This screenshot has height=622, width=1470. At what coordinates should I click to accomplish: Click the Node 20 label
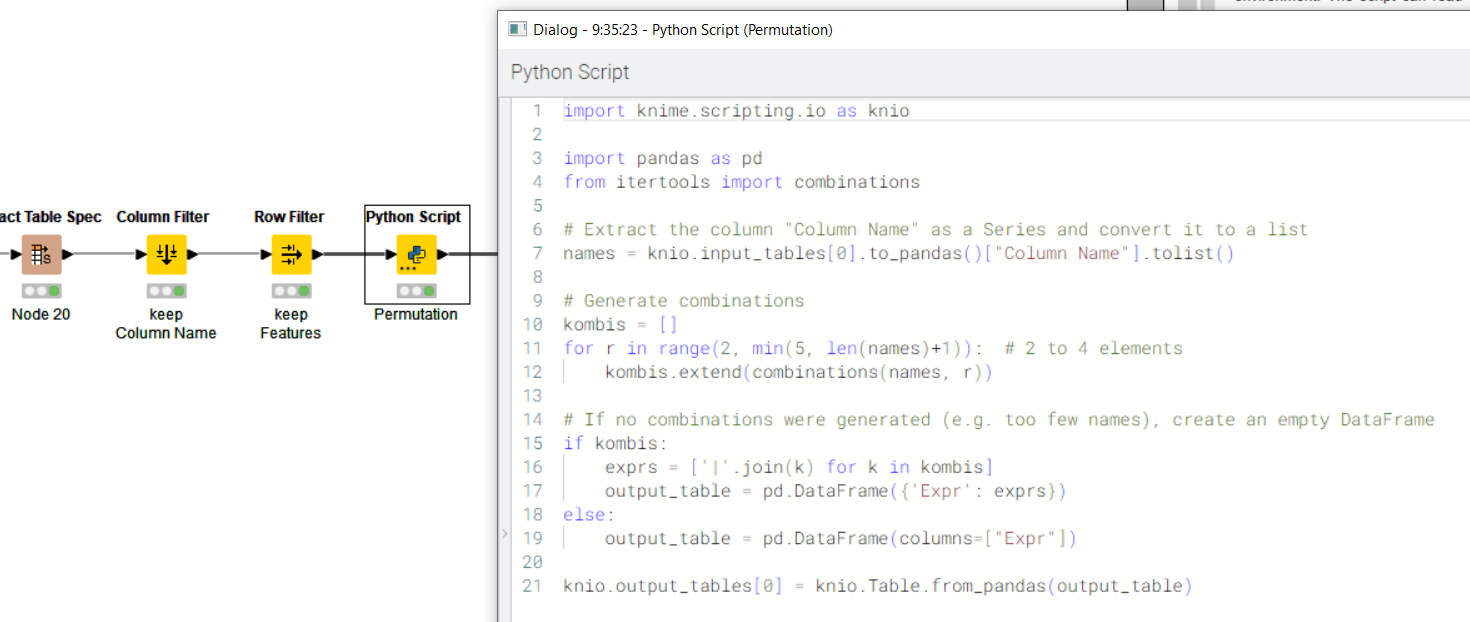point(40,313)
